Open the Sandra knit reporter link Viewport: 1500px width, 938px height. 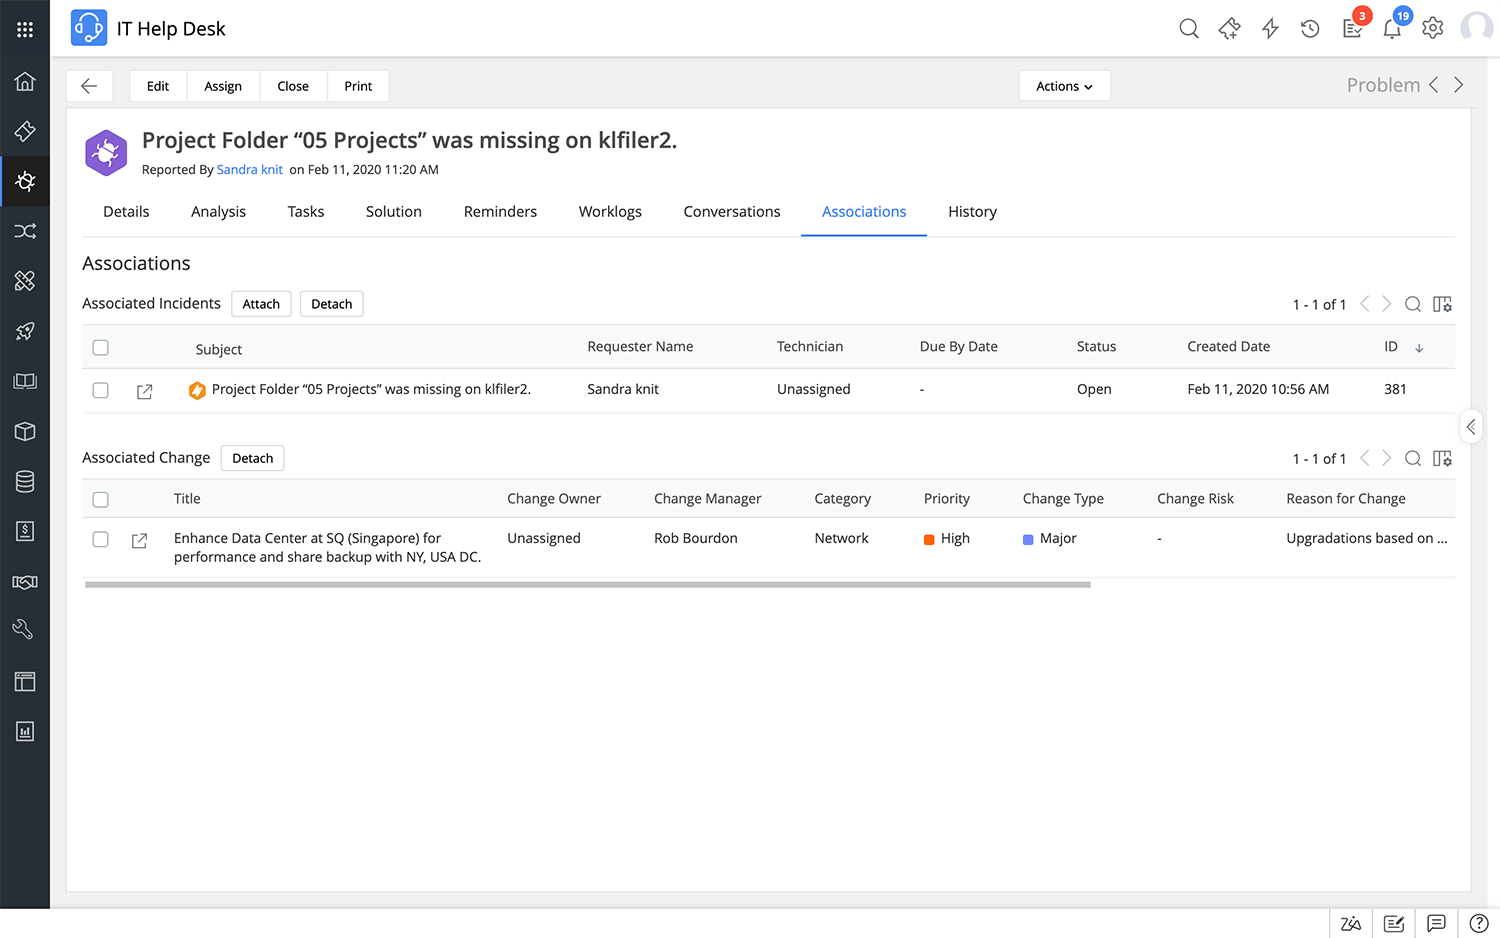250,170
